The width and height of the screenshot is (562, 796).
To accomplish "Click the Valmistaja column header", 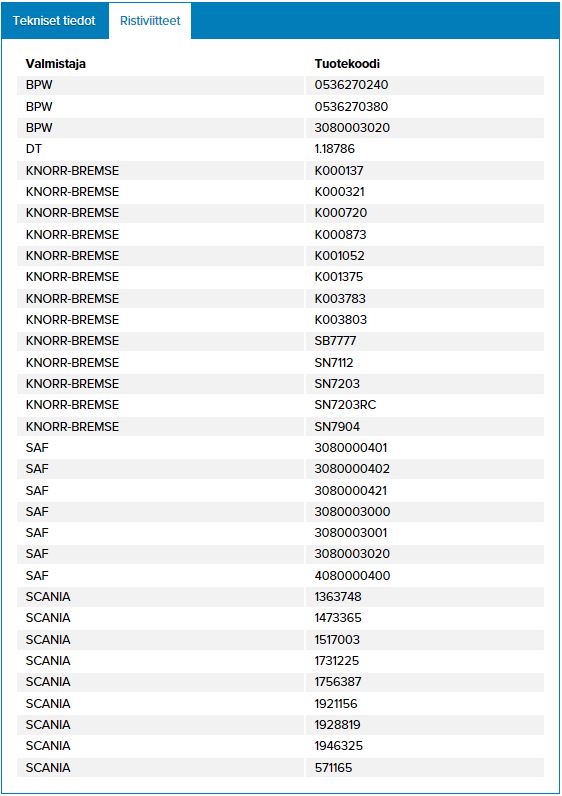I will (x=56, y=64).
